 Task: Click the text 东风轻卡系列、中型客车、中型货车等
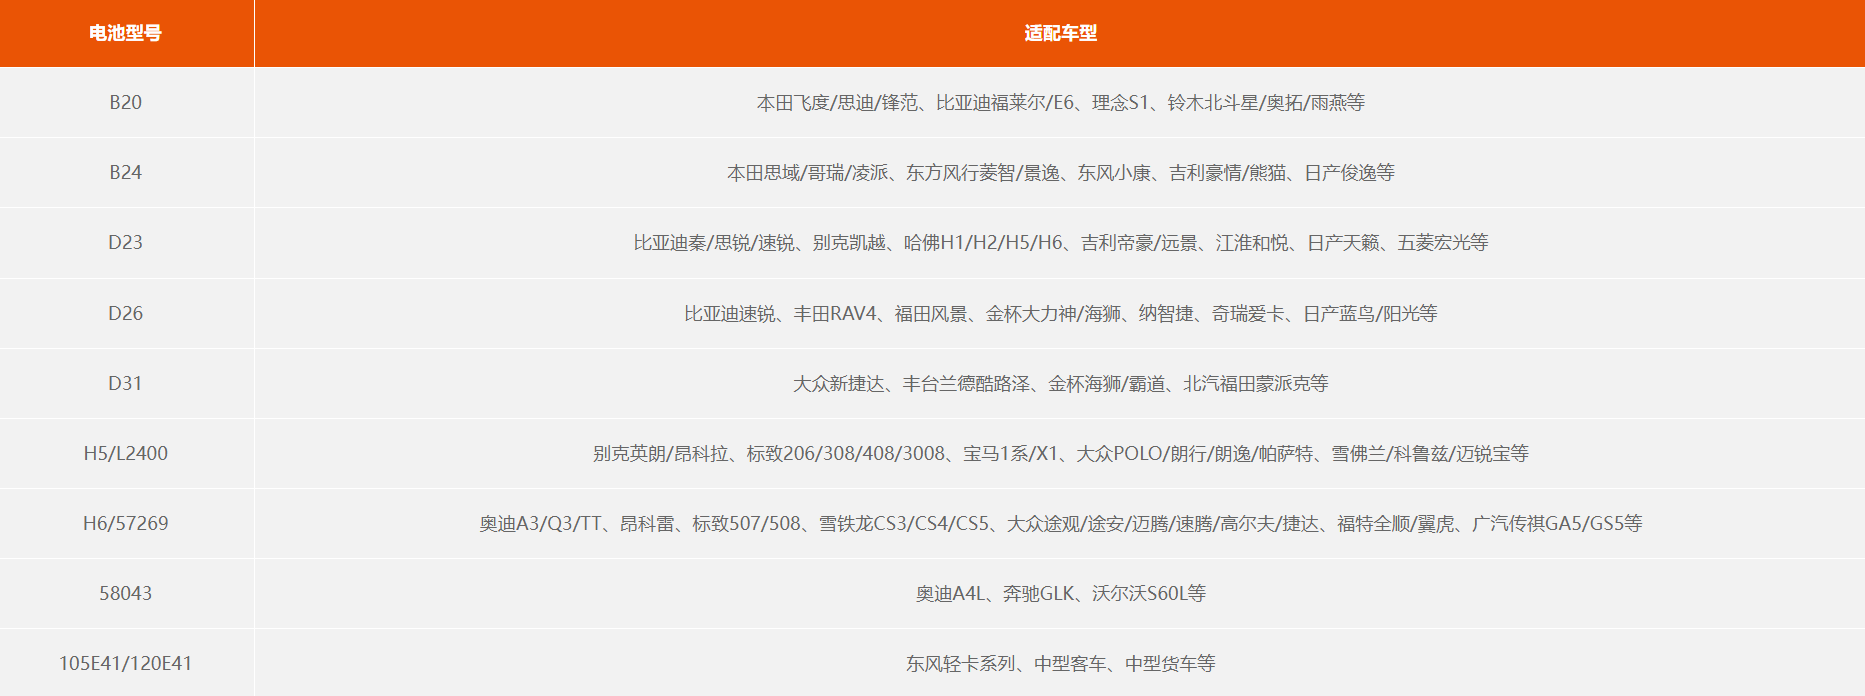(x=1060, y=663)
